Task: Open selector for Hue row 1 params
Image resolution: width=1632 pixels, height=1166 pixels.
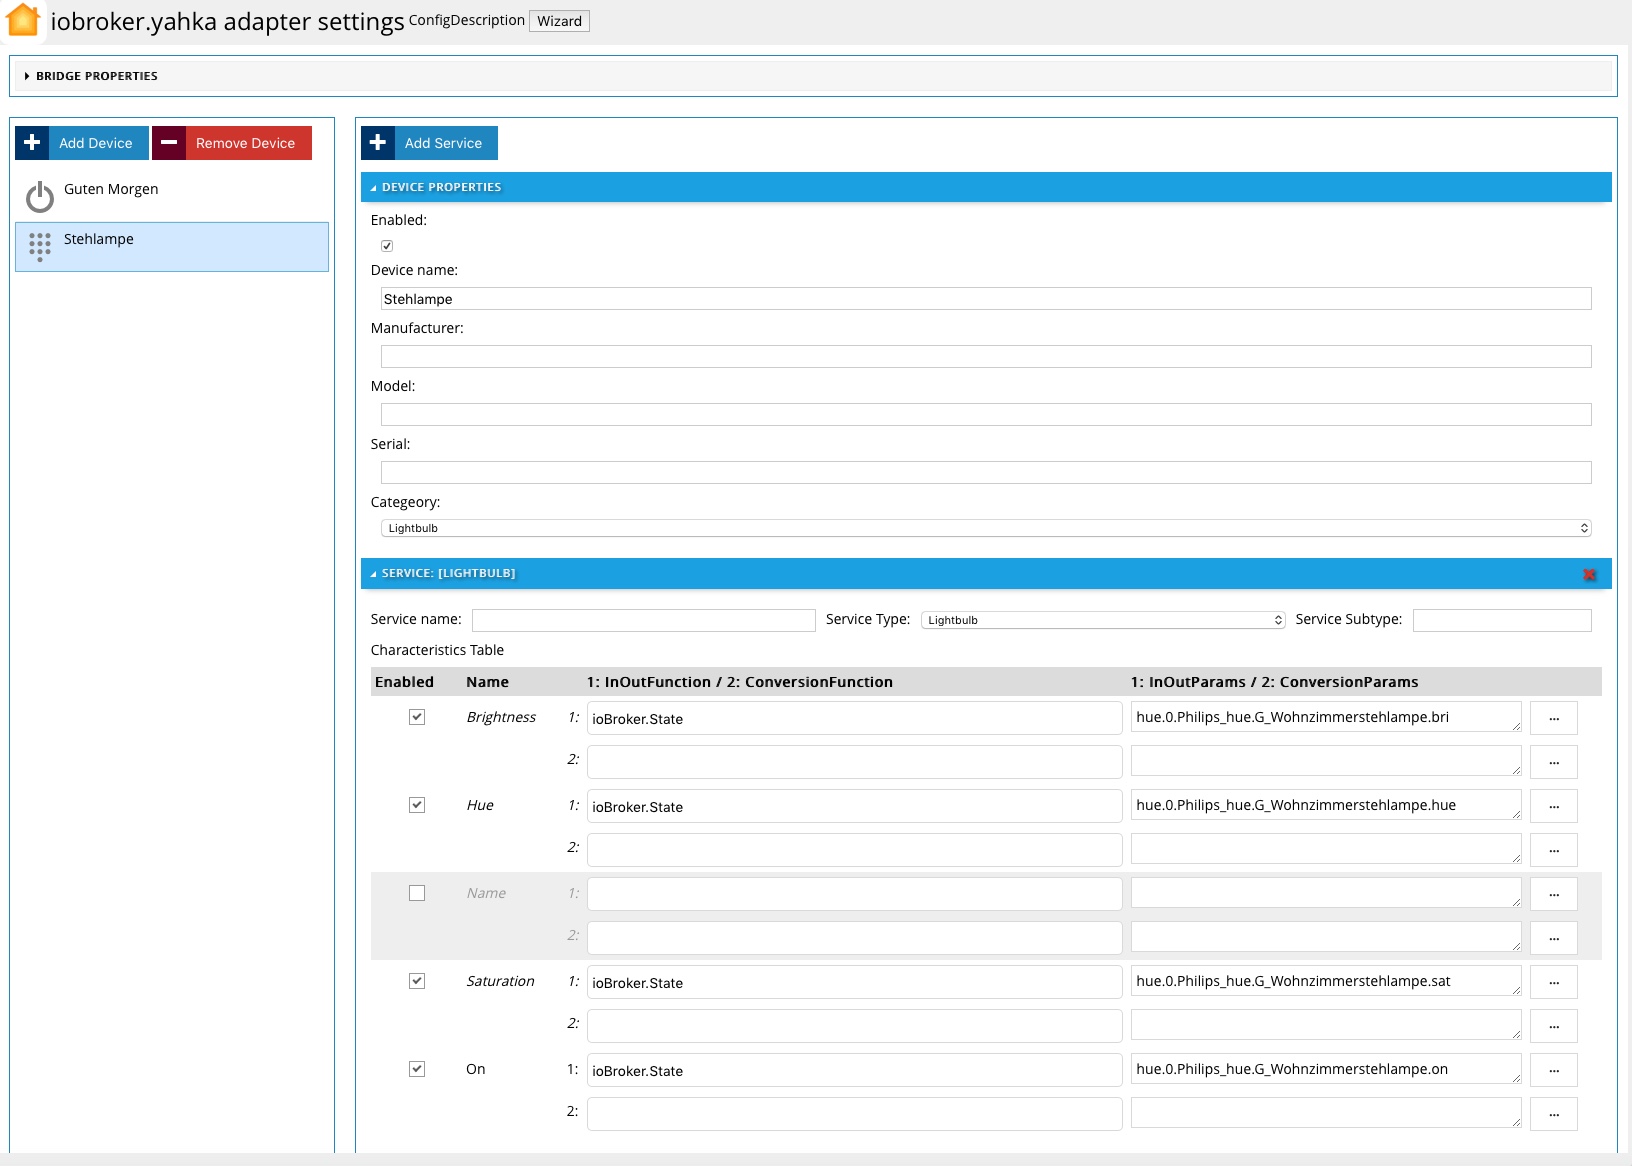Action: tap(1554, 806)
